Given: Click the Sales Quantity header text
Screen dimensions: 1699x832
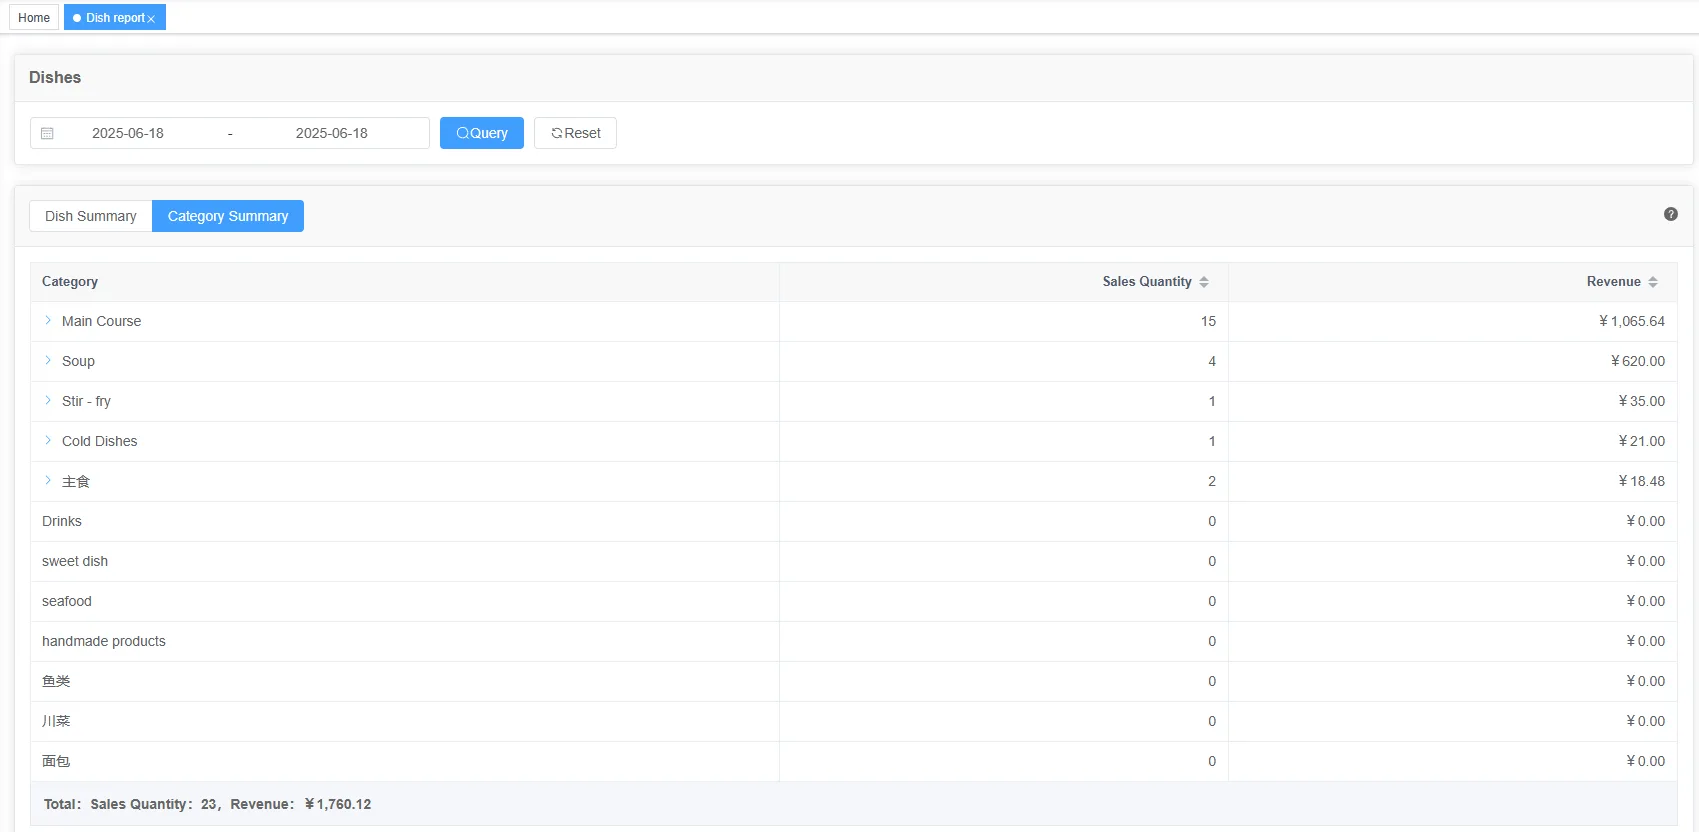Looking at the screenshot, I should (1147, 282).
